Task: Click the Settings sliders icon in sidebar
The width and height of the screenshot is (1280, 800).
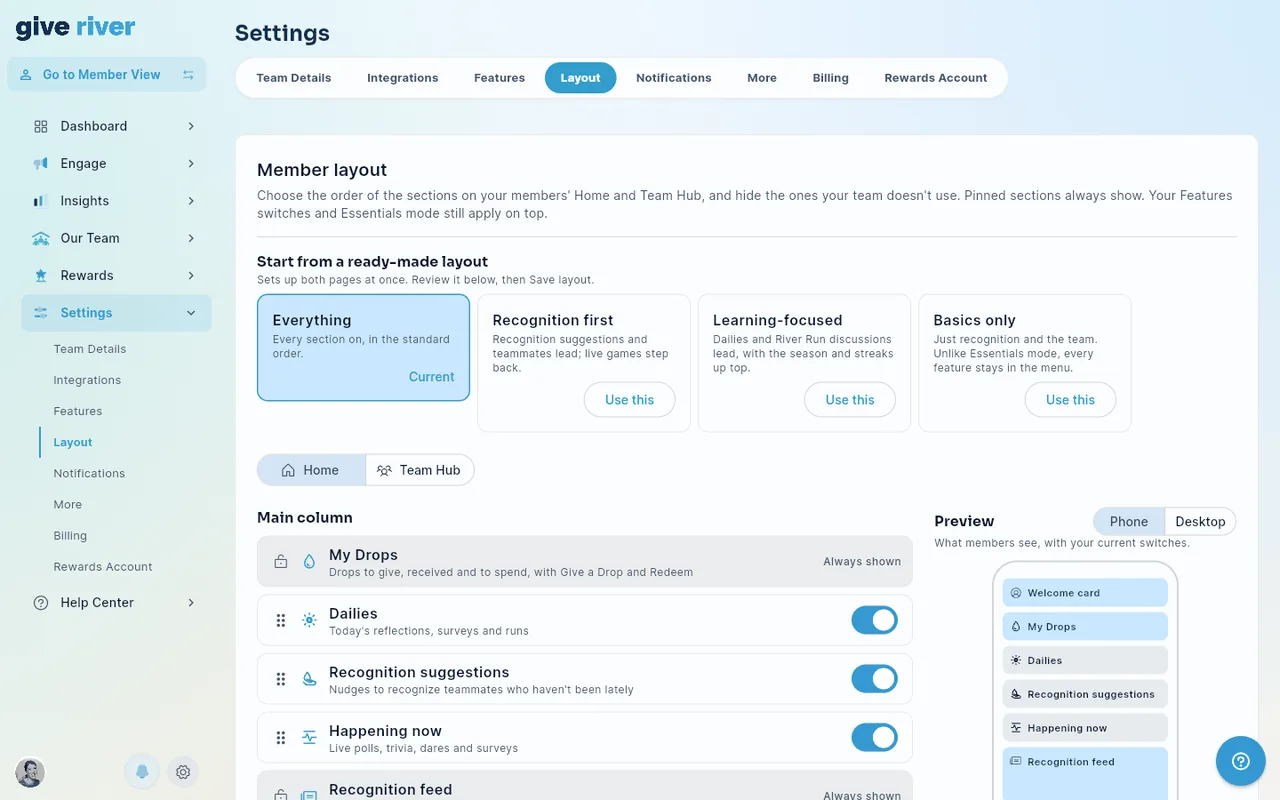Action: (x=41, y=313)
